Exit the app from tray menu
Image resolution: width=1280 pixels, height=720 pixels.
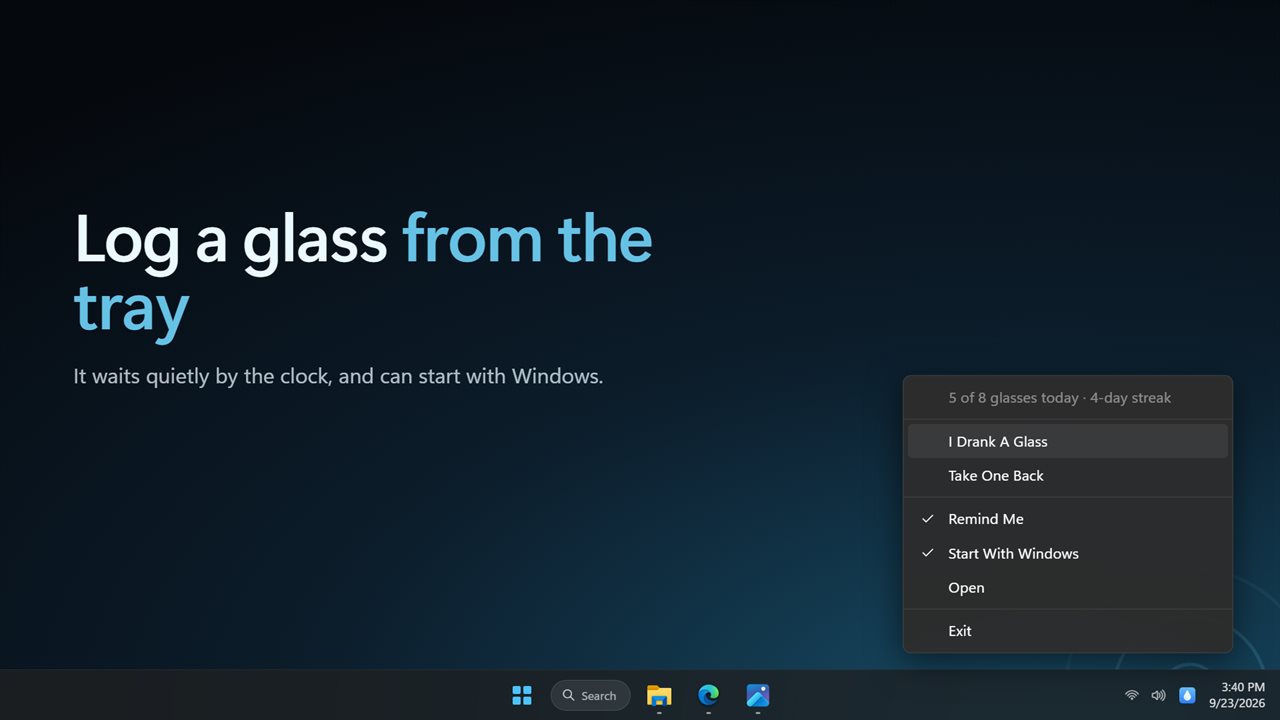click(x=1068, y=631)
